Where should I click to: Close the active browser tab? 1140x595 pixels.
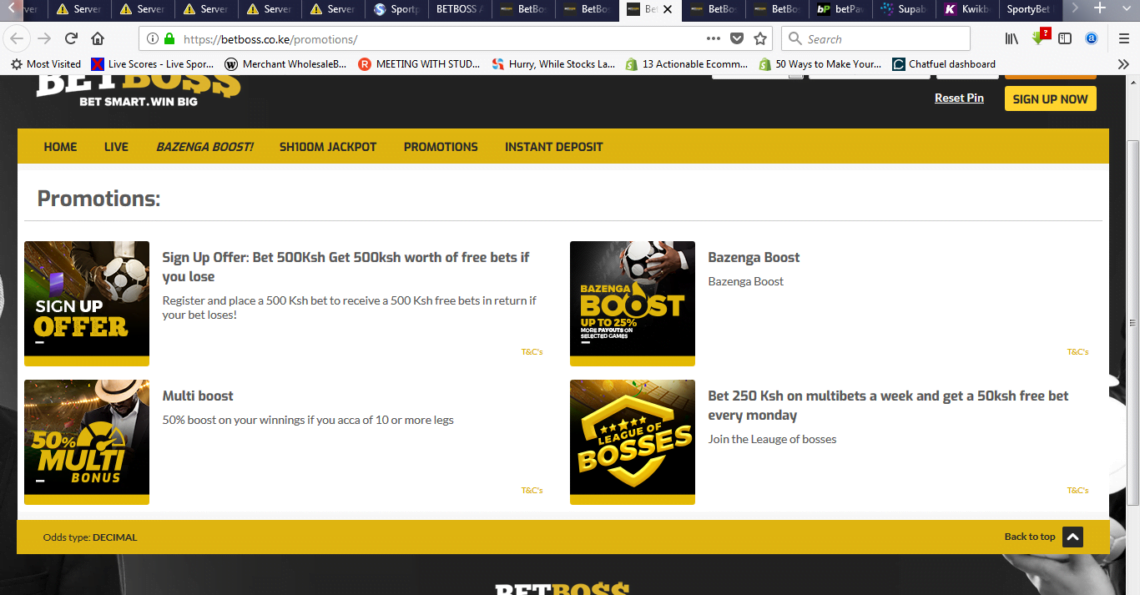coord(667,9)
